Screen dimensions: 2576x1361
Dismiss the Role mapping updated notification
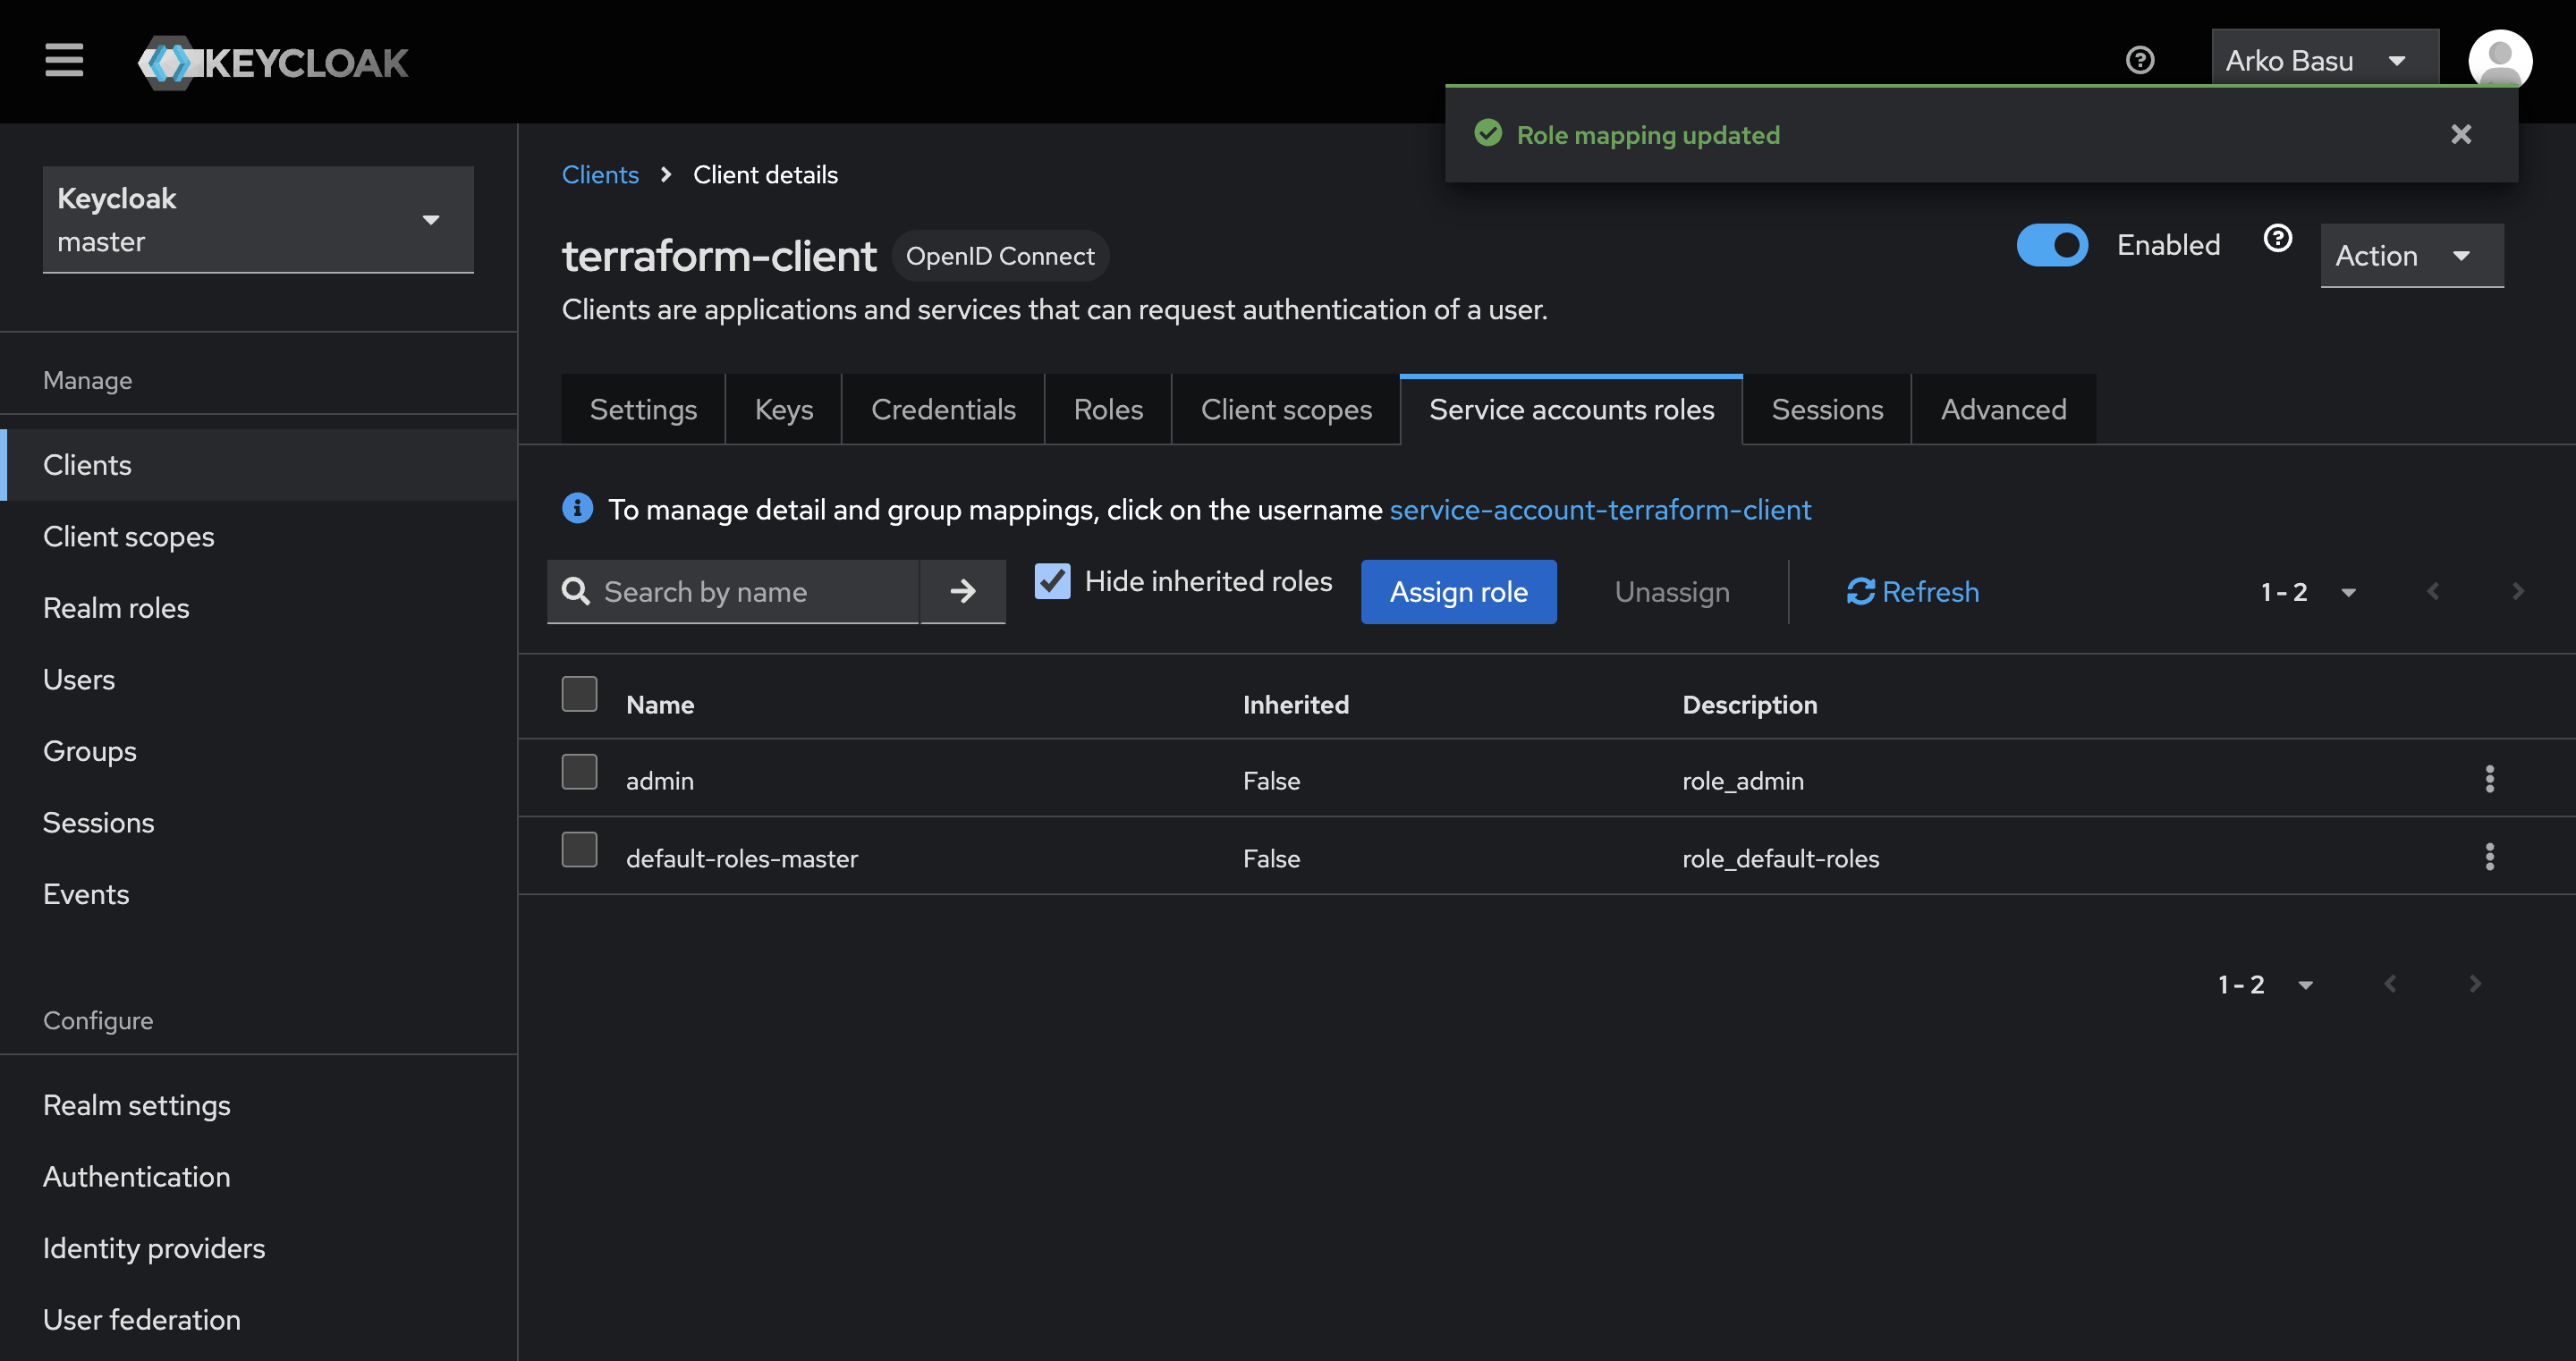(x=2461, y=134)
